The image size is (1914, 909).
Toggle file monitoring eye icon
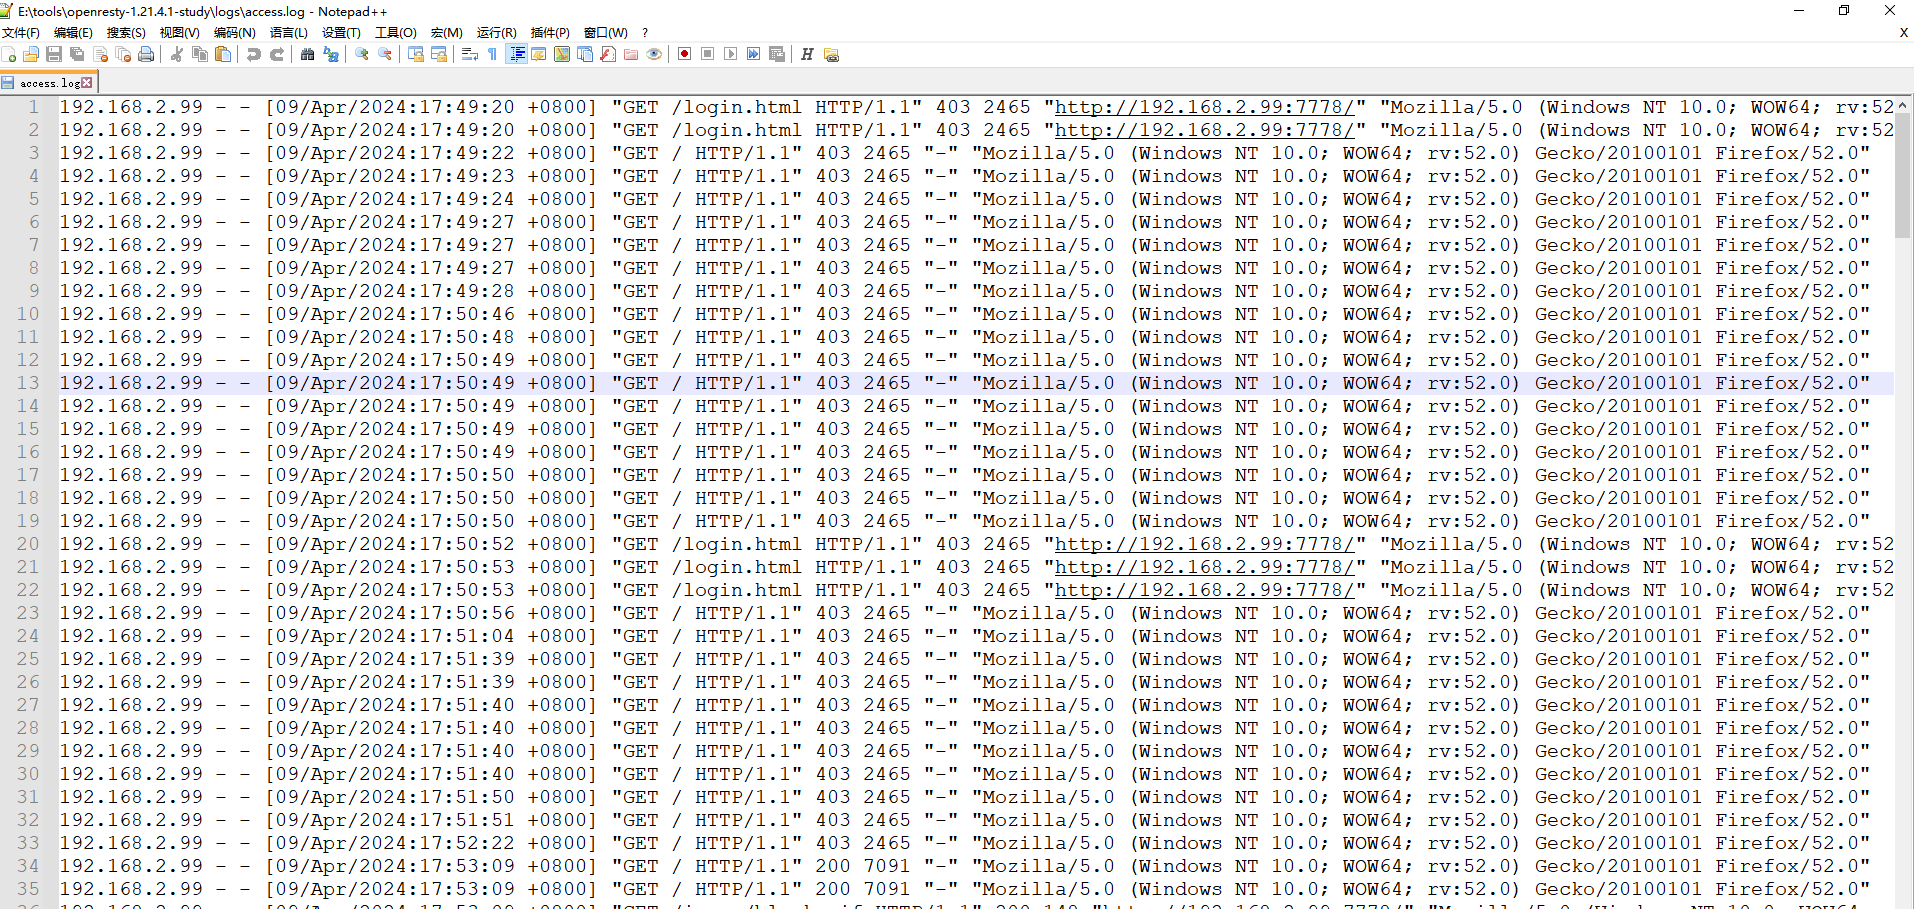[654, 54]
